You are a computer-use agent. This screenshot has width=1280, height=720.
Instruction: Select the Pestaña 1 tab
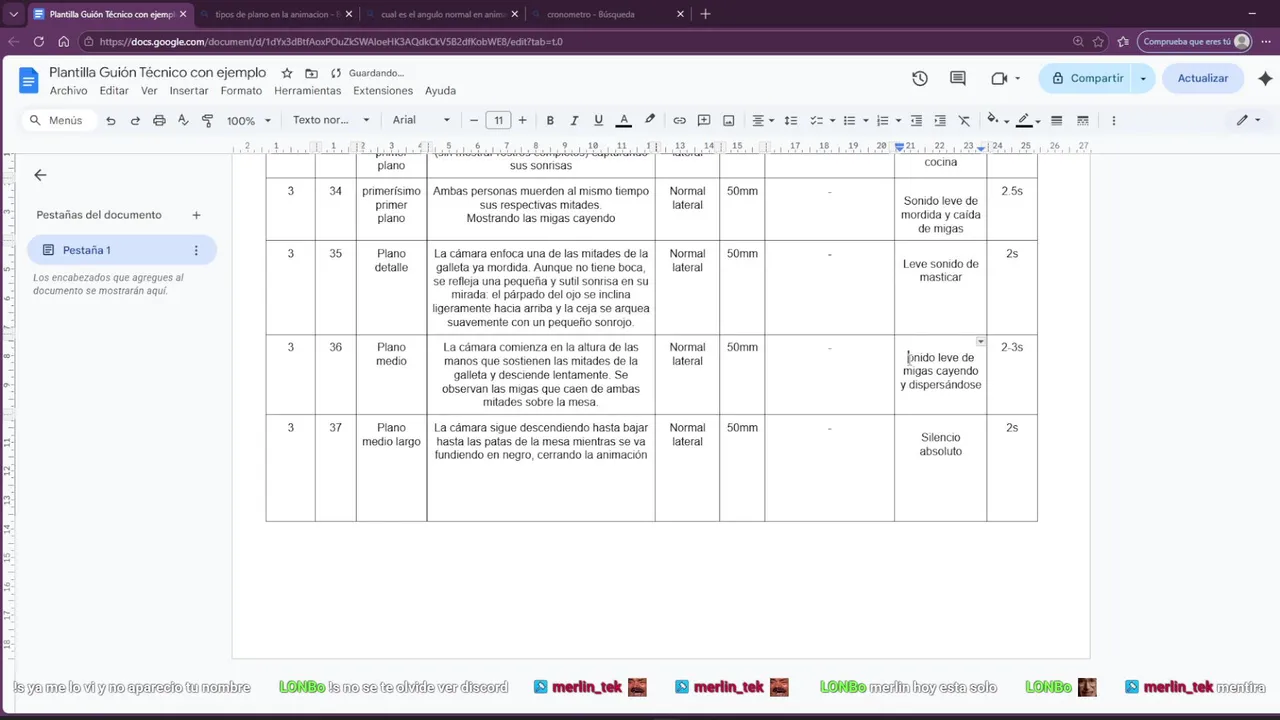point(121,250)
